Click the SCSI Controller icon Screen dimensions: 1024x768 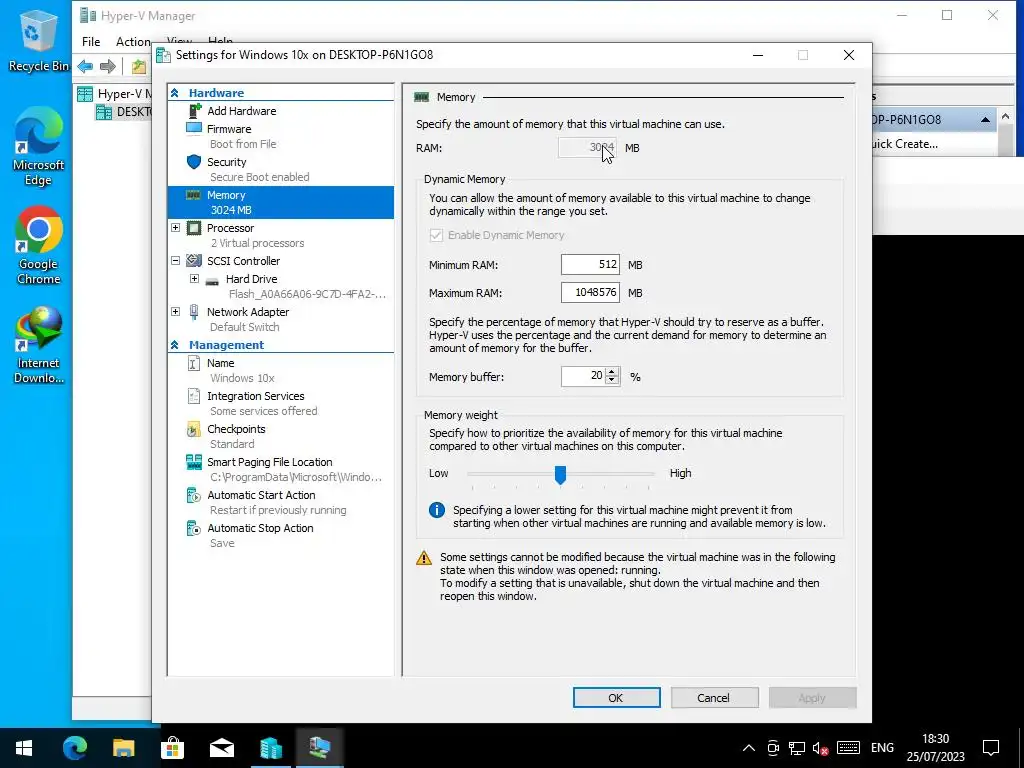click(194, 261)
